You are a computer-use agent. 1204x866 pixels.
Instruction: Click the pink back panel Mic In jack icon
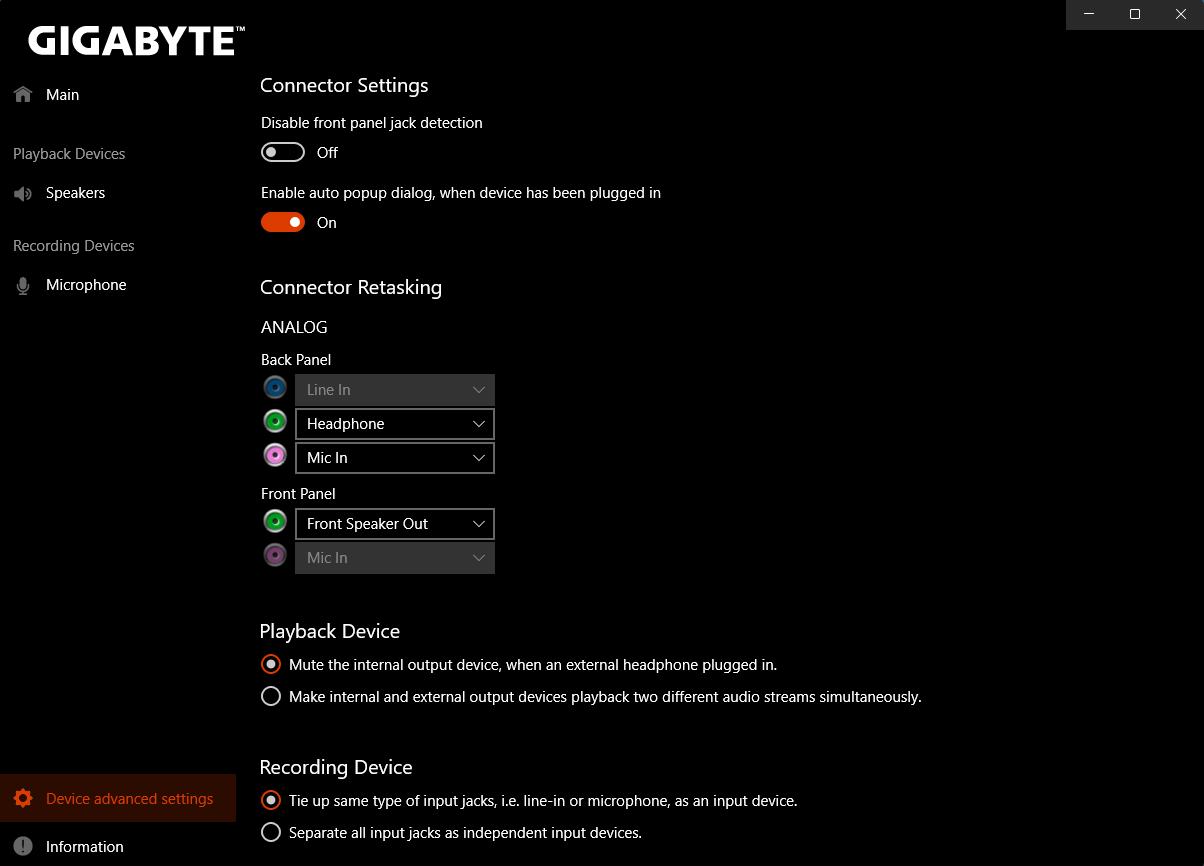tap(275, 456)
